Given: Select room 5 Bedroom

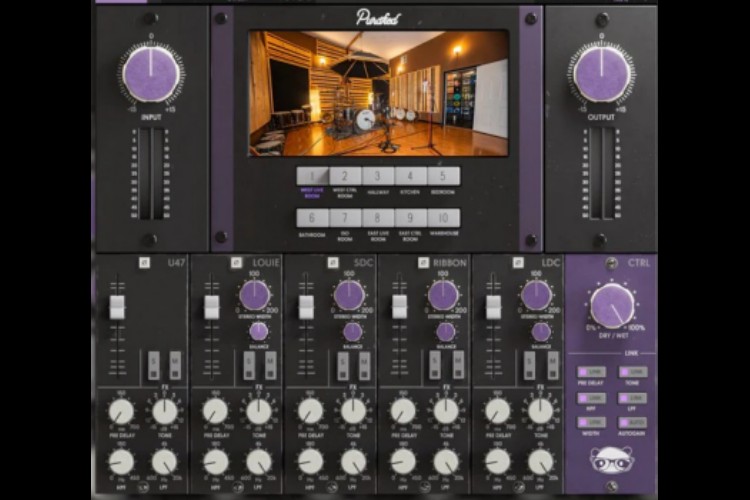Looking at the screenshot, I should pyautogui.click(x=443, y=176).
